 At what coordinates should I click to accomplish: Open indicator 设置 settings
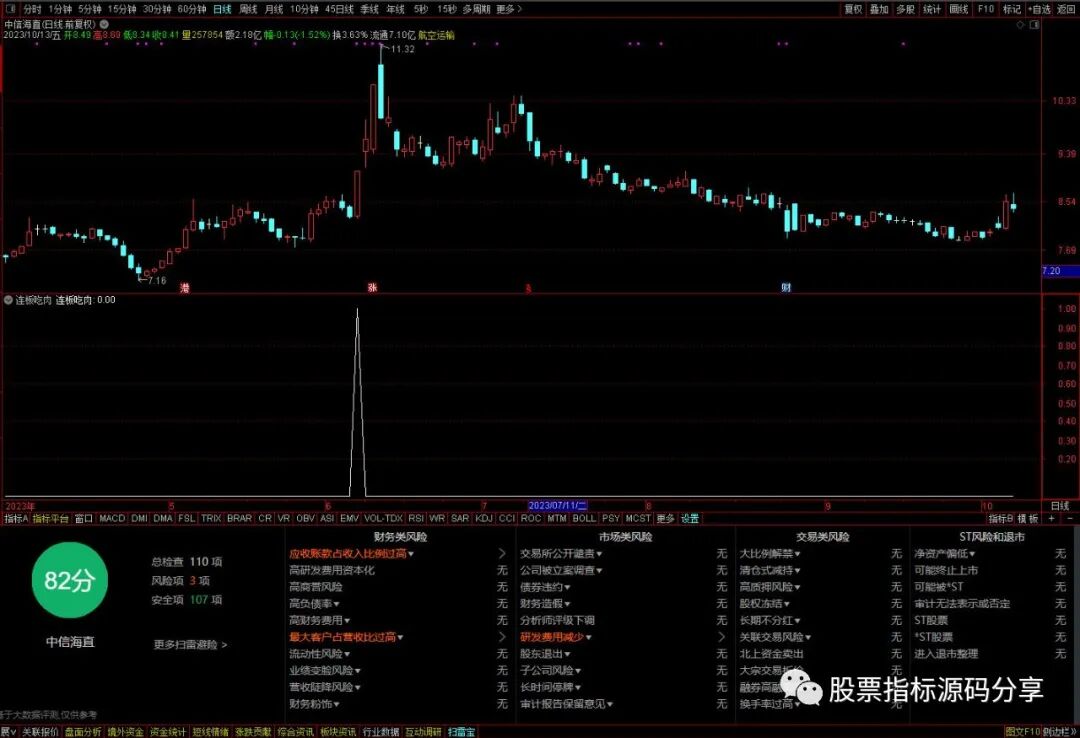coord(689,518)
